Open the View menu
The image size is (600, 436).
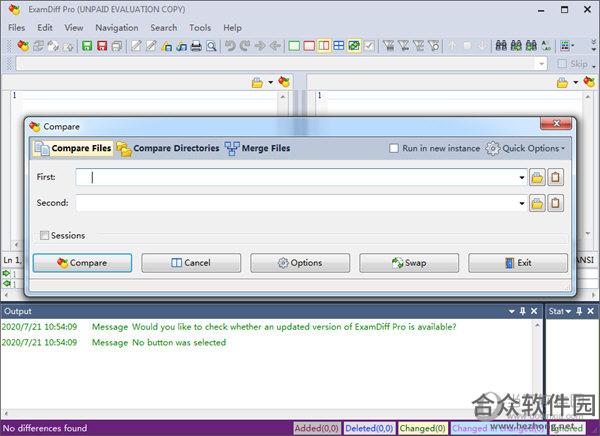(x=74, y=28)
